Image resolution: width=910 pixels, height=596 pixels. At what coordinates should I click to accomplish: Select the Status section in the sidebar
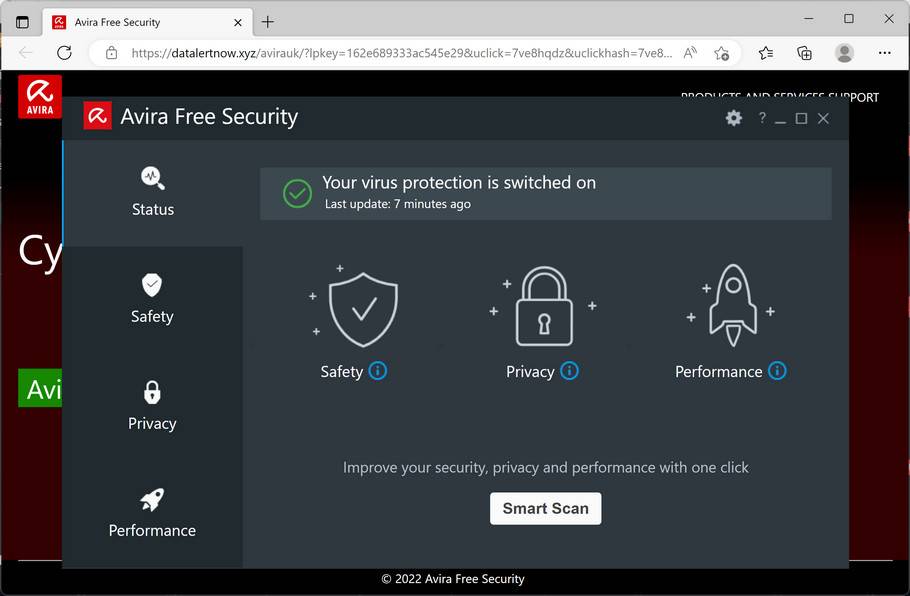click(x=152, y=193)
